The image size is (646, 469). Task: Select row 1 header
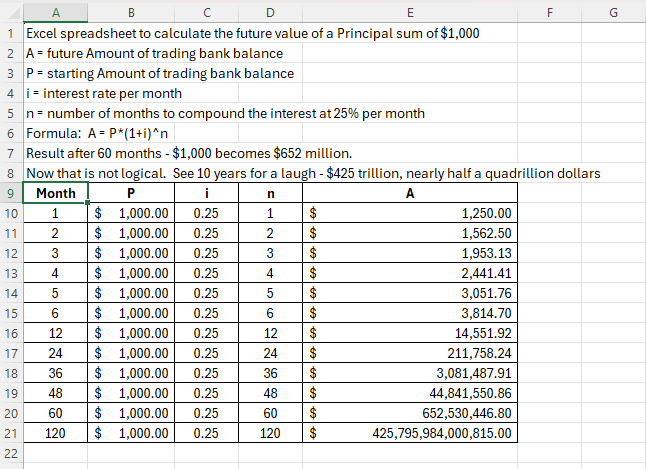(x=12, y=33)
